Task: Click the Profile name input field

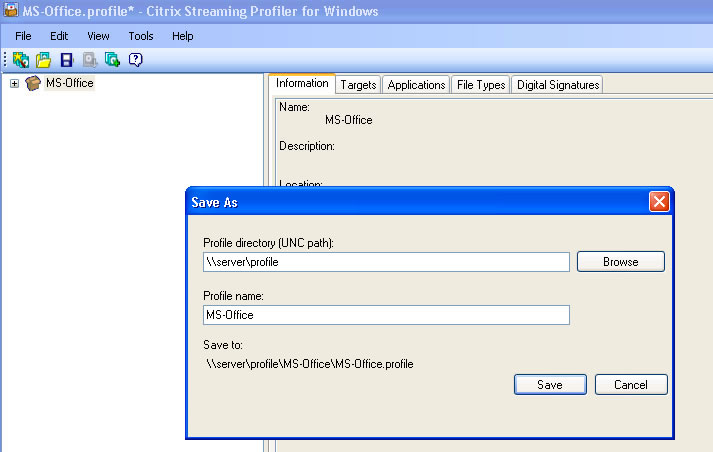Action: (386, 315)
